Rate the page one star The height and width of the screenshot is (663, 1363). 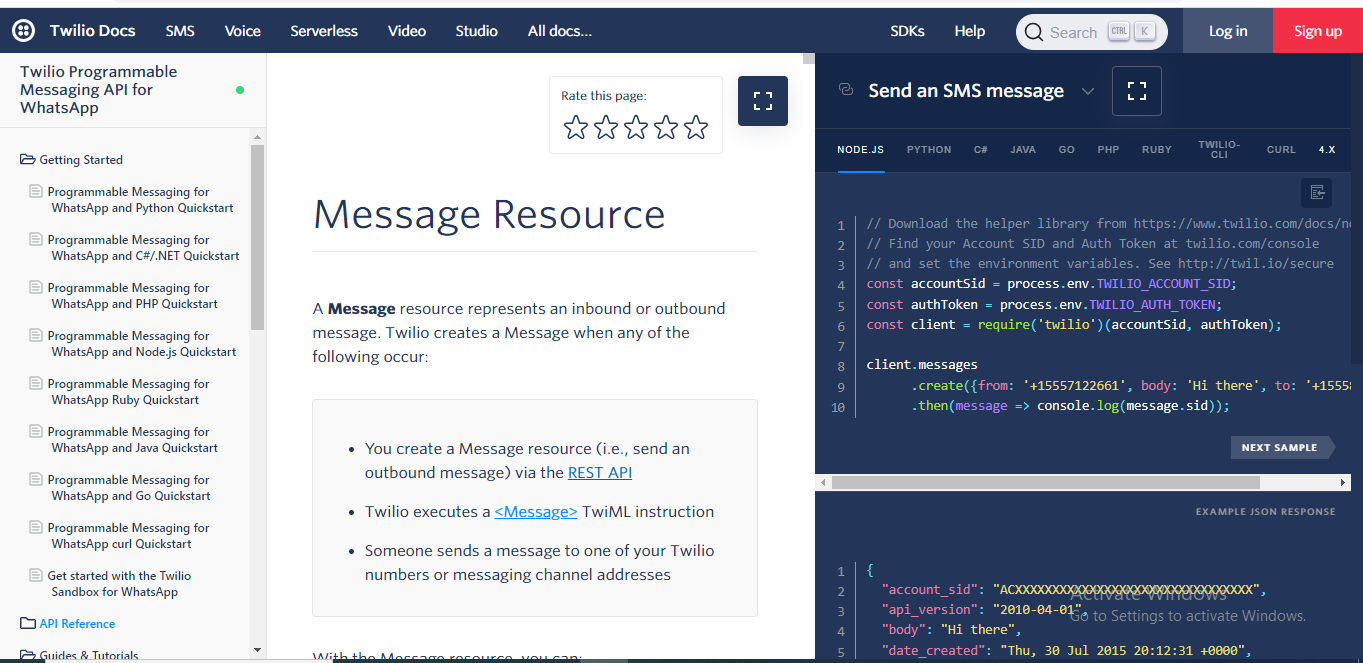click(576, 128)
